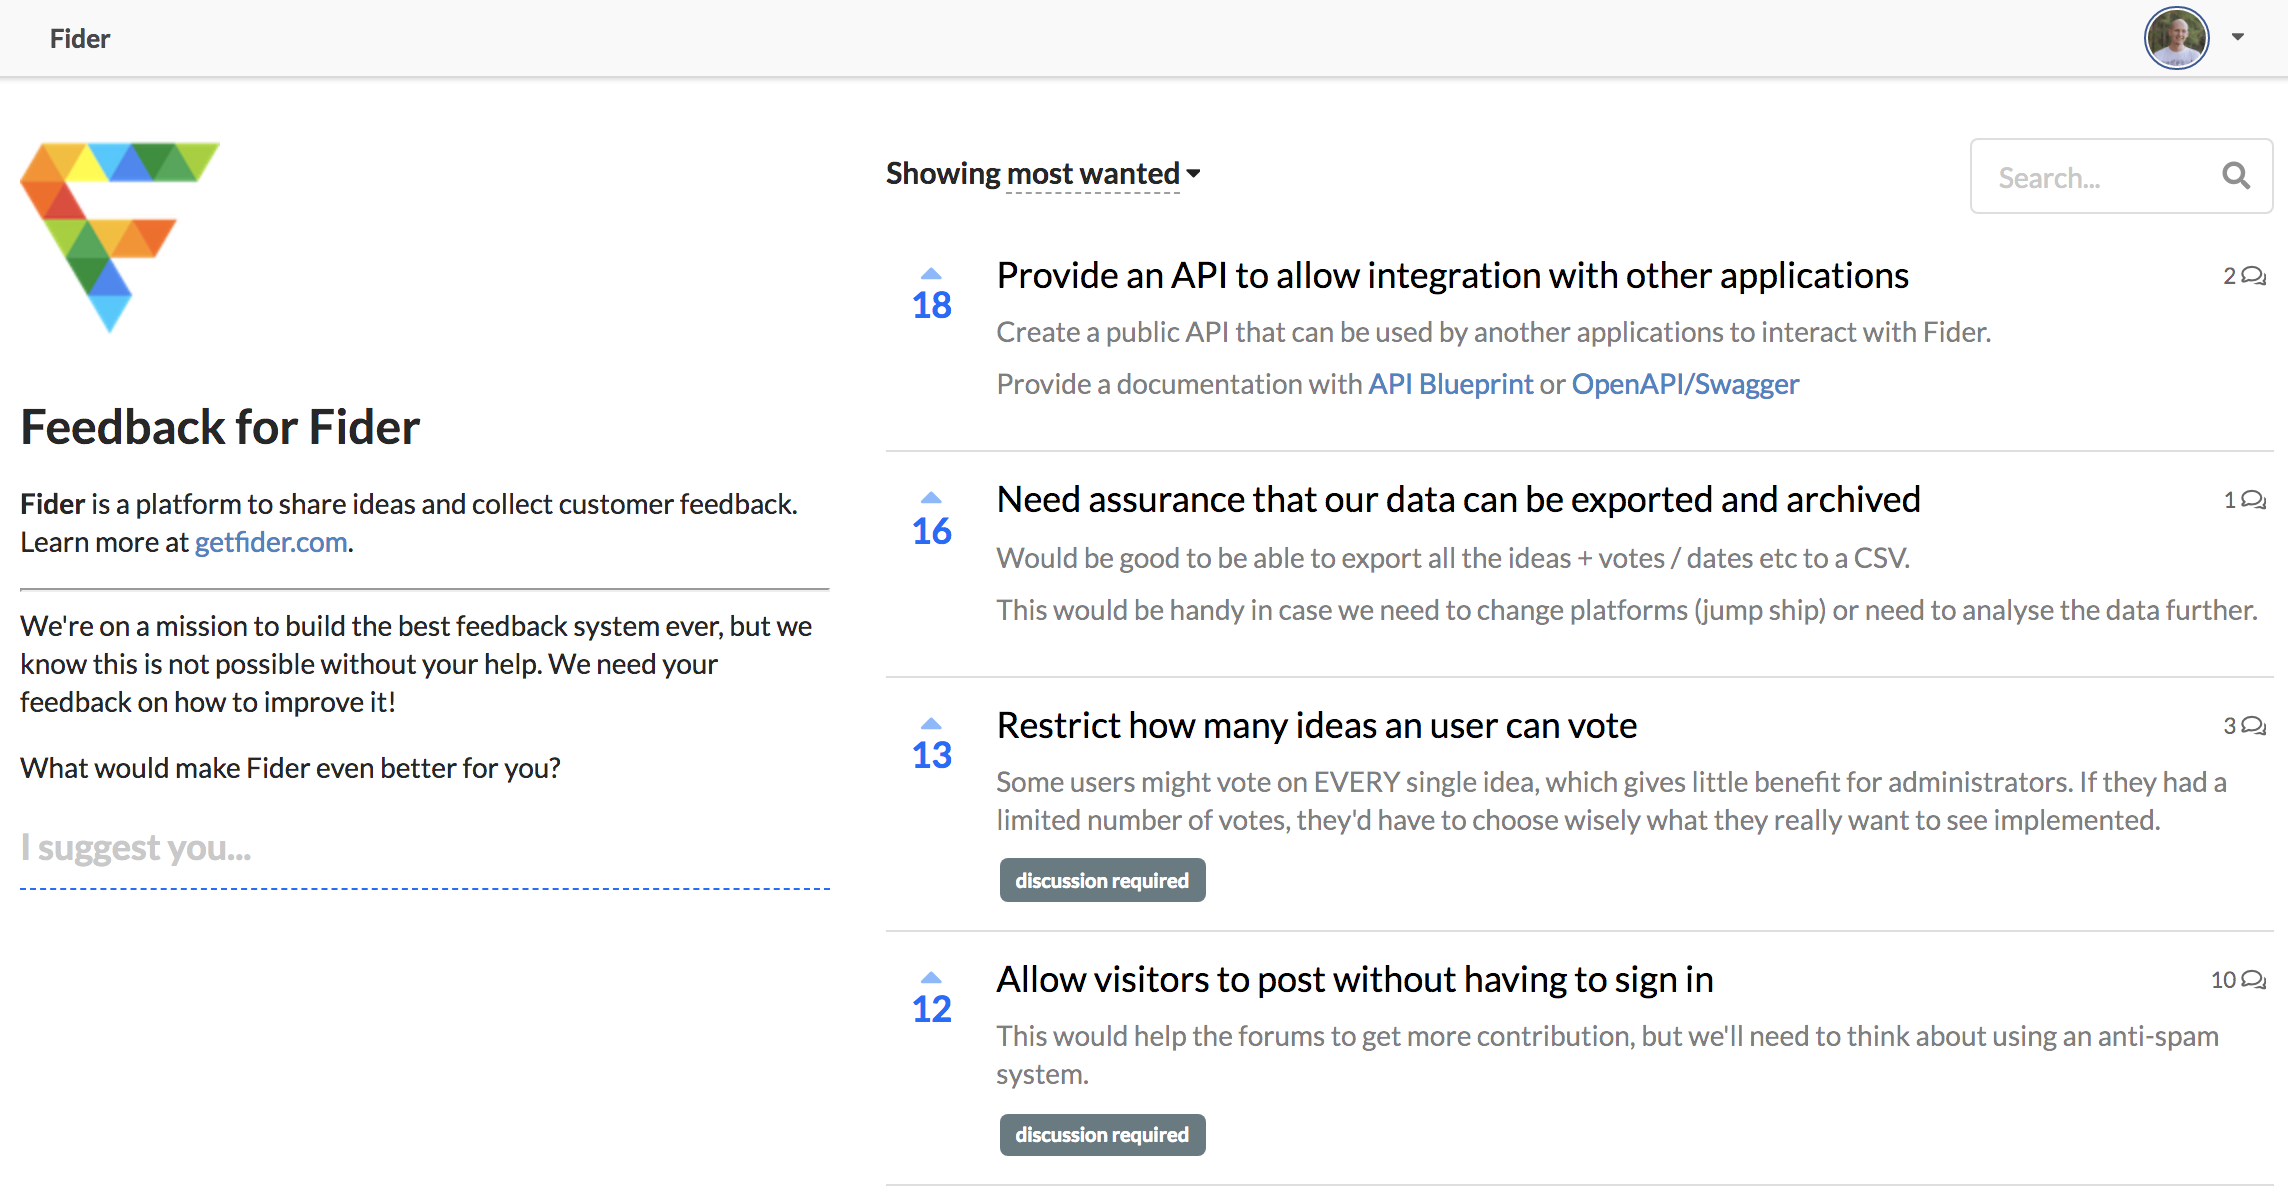Upvote the API integration idea
The width and height of the screenshot is (2288, 1198).
click(931, 275)
